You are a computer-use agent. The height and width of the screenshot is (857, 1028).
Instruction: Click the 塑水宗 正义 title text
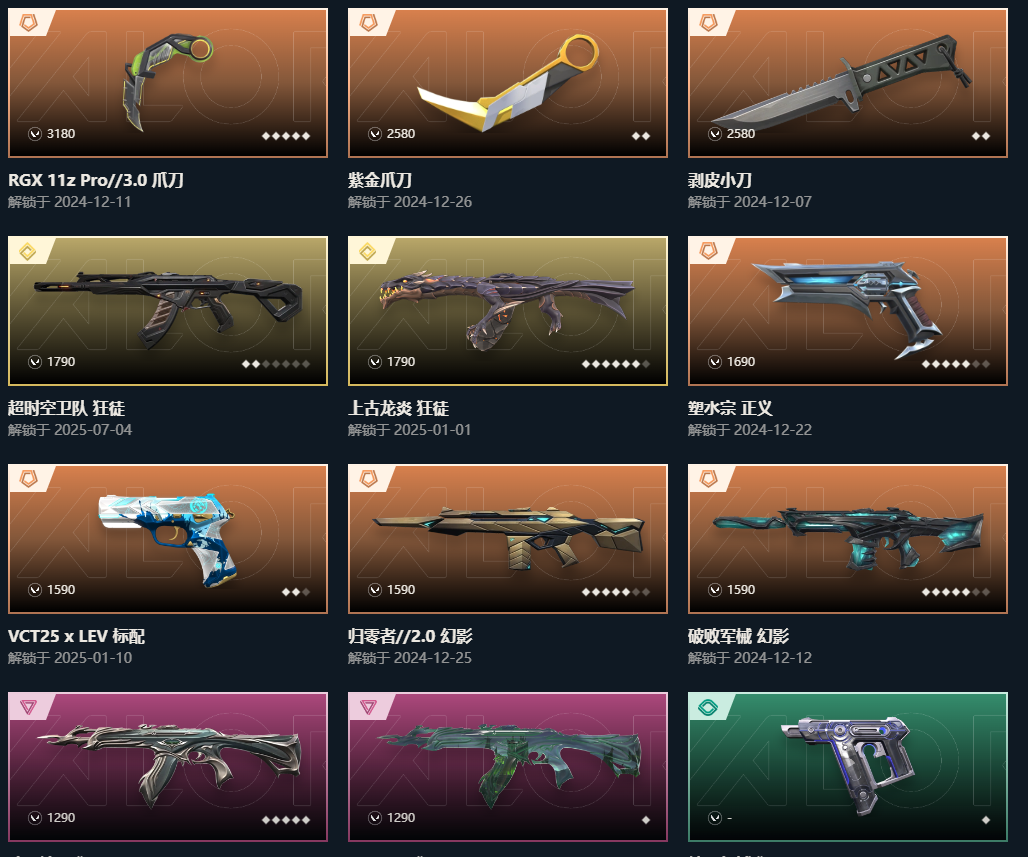(730, 409)
